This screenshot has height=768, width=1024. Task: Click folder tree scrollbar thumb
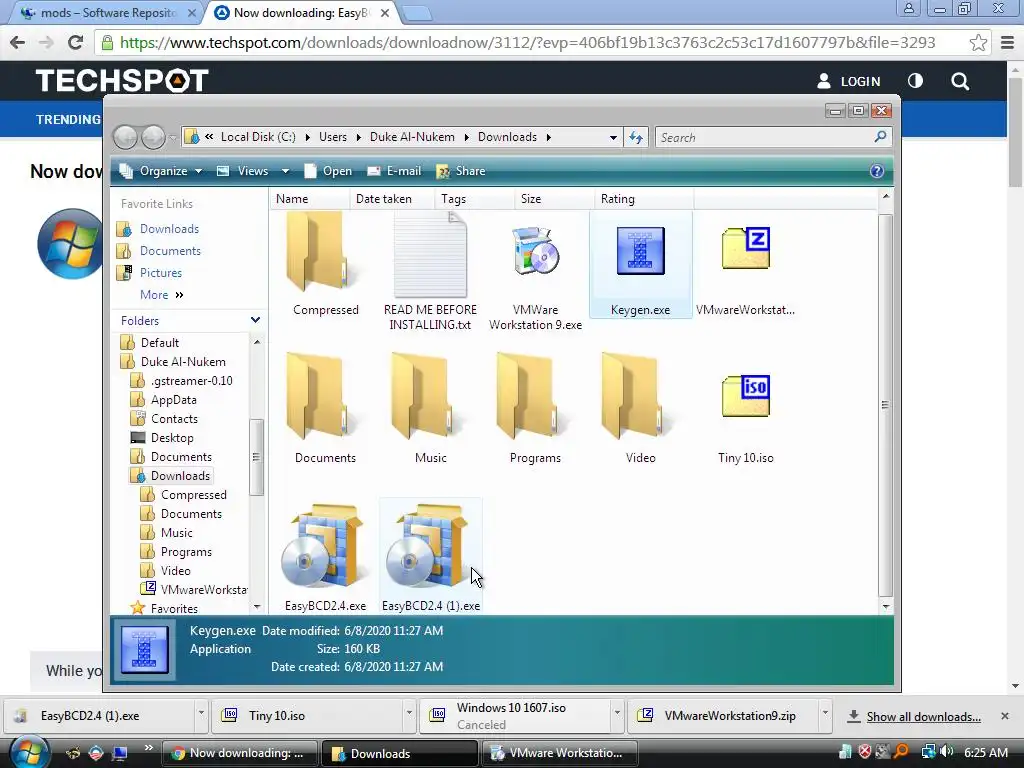click(x=256, y=457)
